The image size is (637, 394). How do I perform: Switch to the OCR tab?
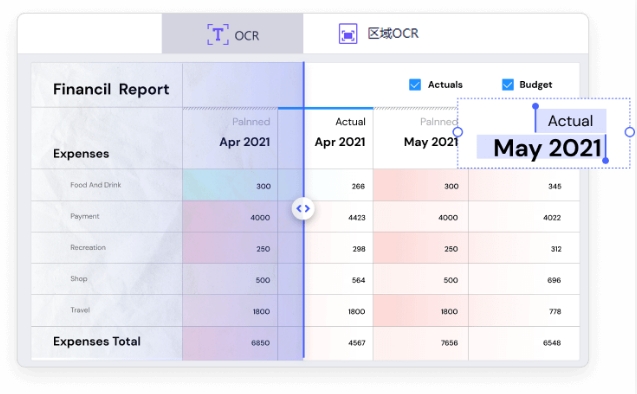pyautogui.click(x=232, y=33)
